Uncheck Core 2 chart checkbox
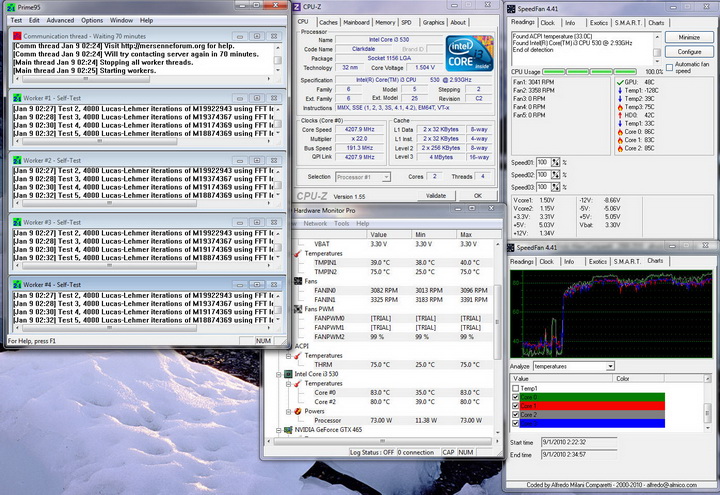Screen dimensions: 720x495 (x=515, y=415)
